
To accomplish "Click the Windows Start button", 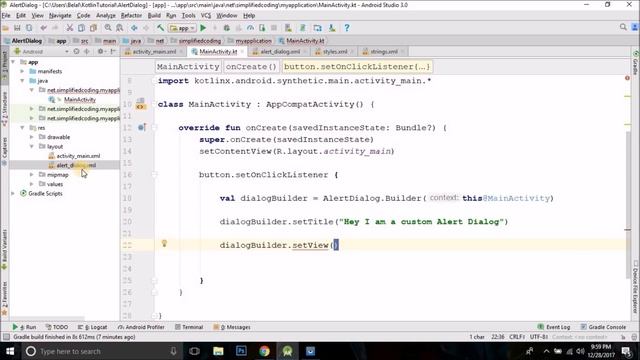I will click(x=10, y=351).
